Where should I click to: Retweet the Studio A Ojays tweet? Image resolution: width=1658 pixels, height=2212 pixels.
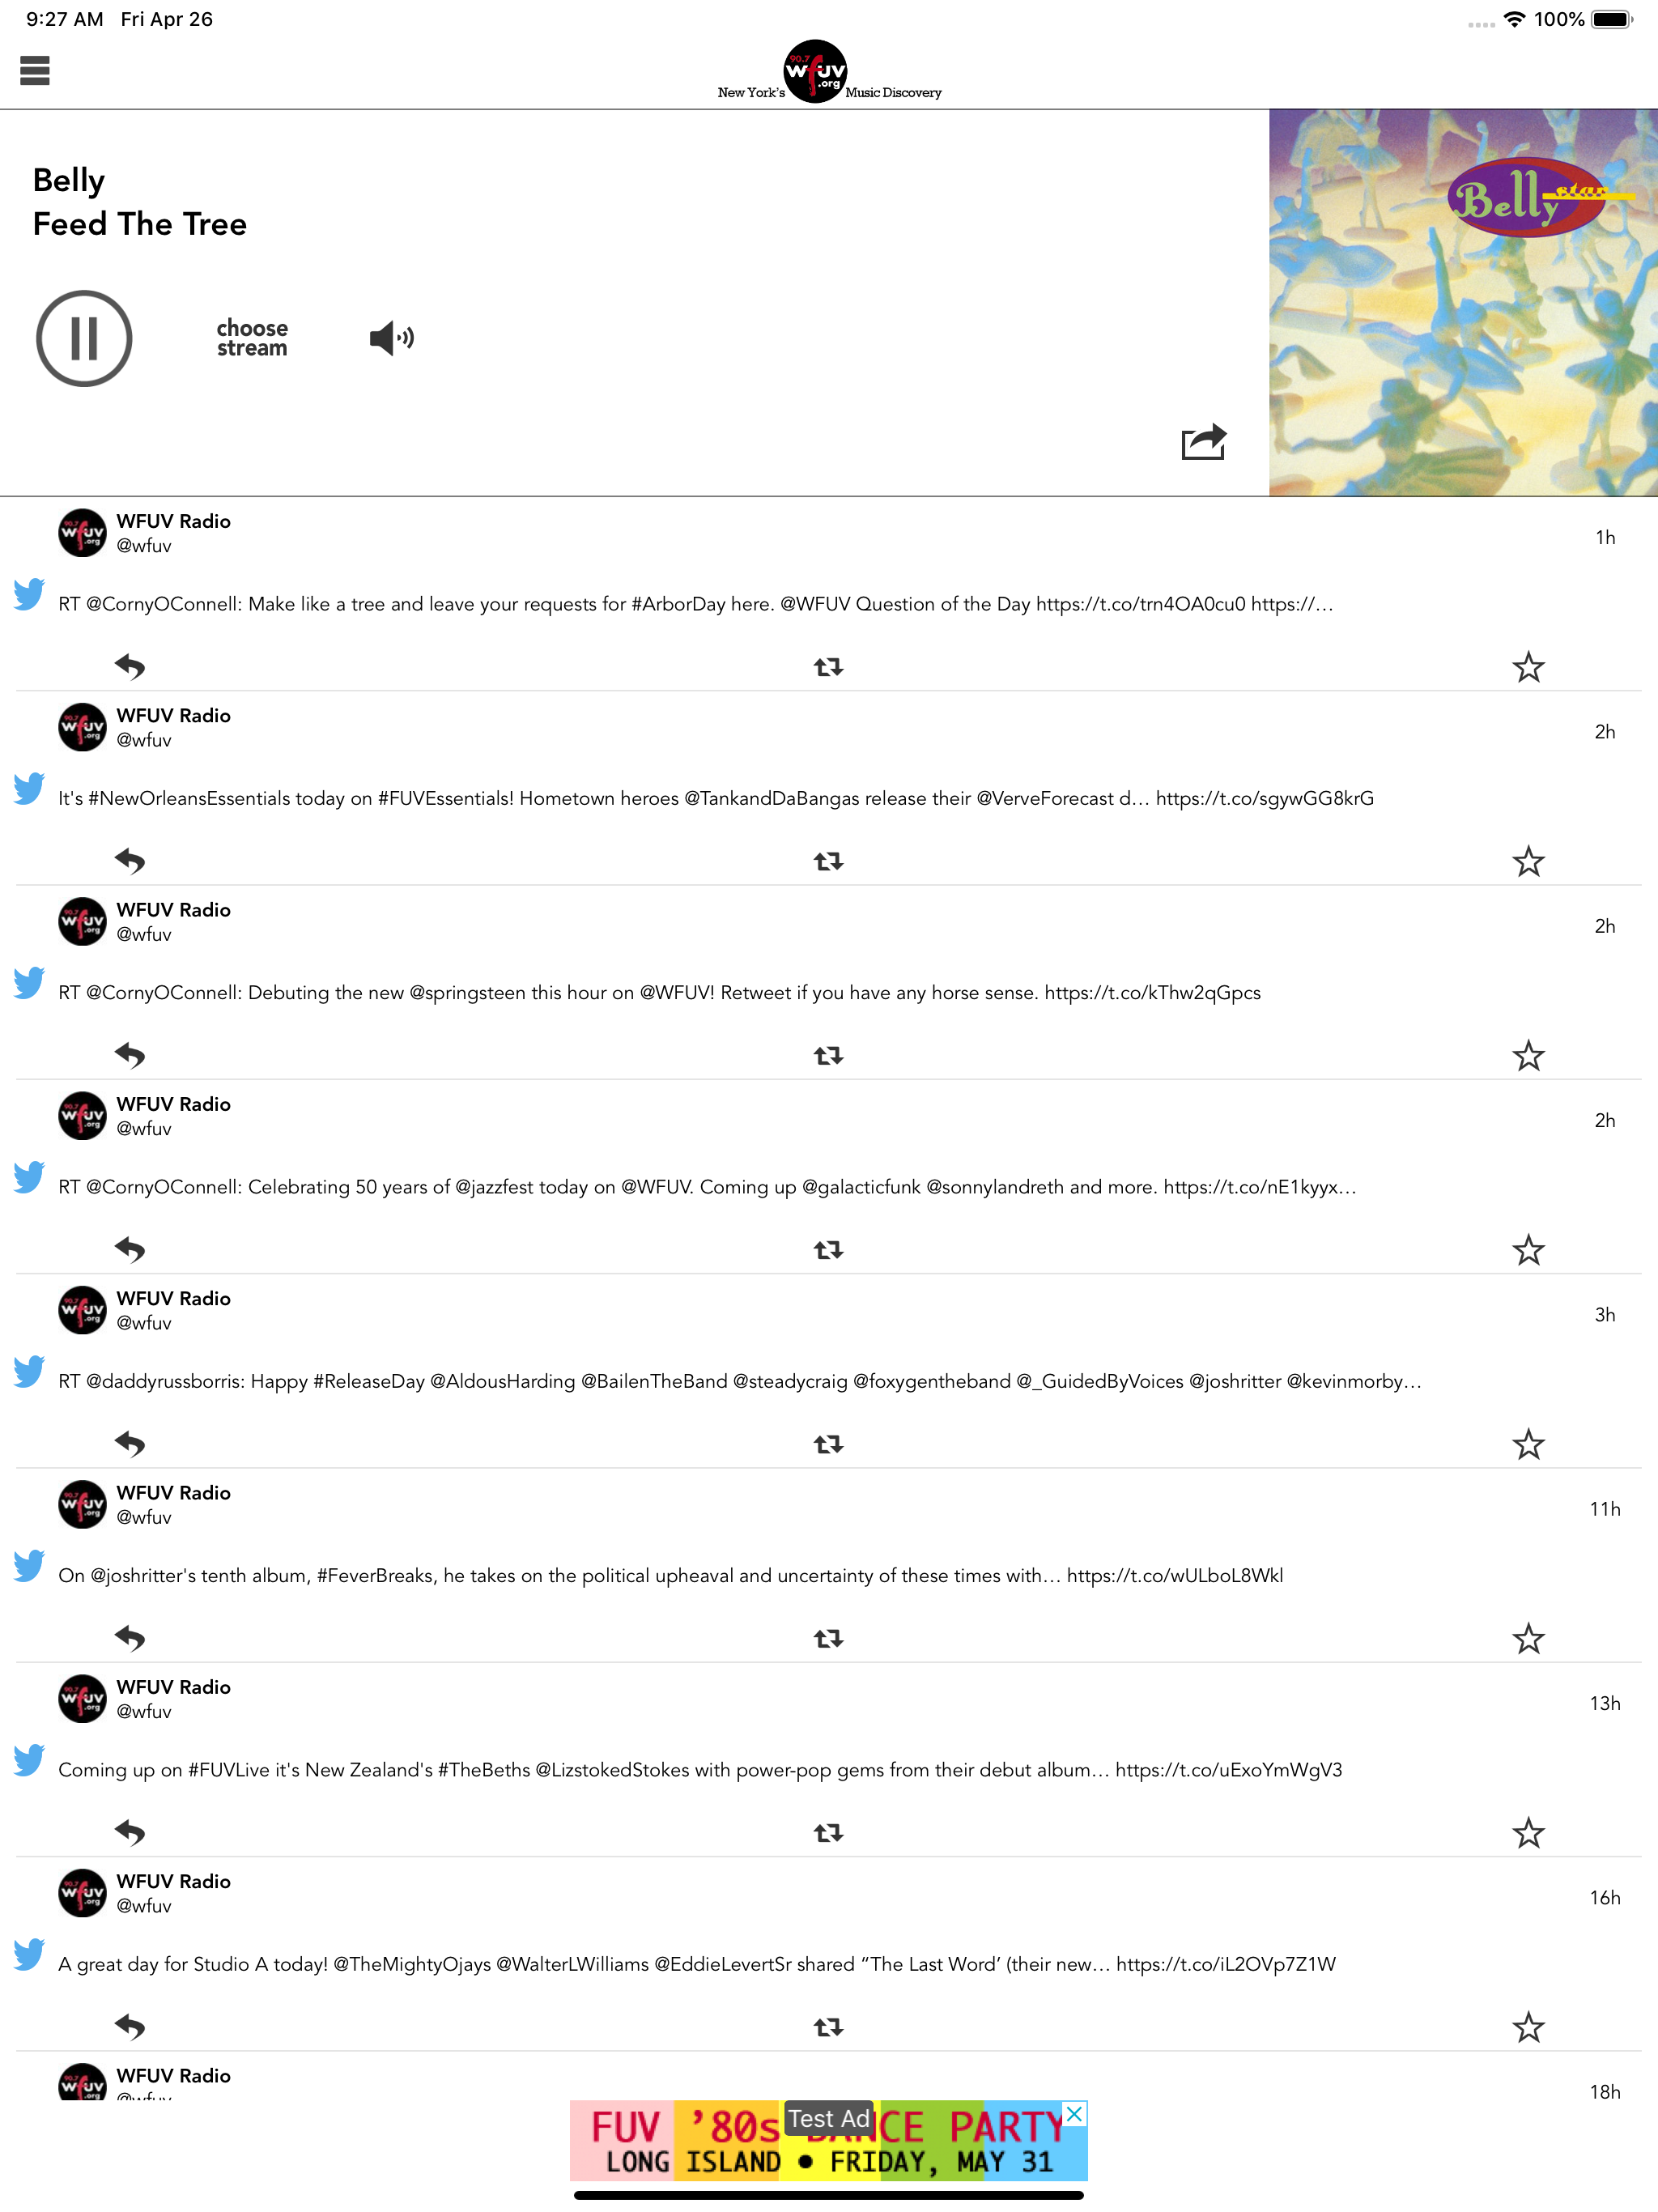point(828,2027)
